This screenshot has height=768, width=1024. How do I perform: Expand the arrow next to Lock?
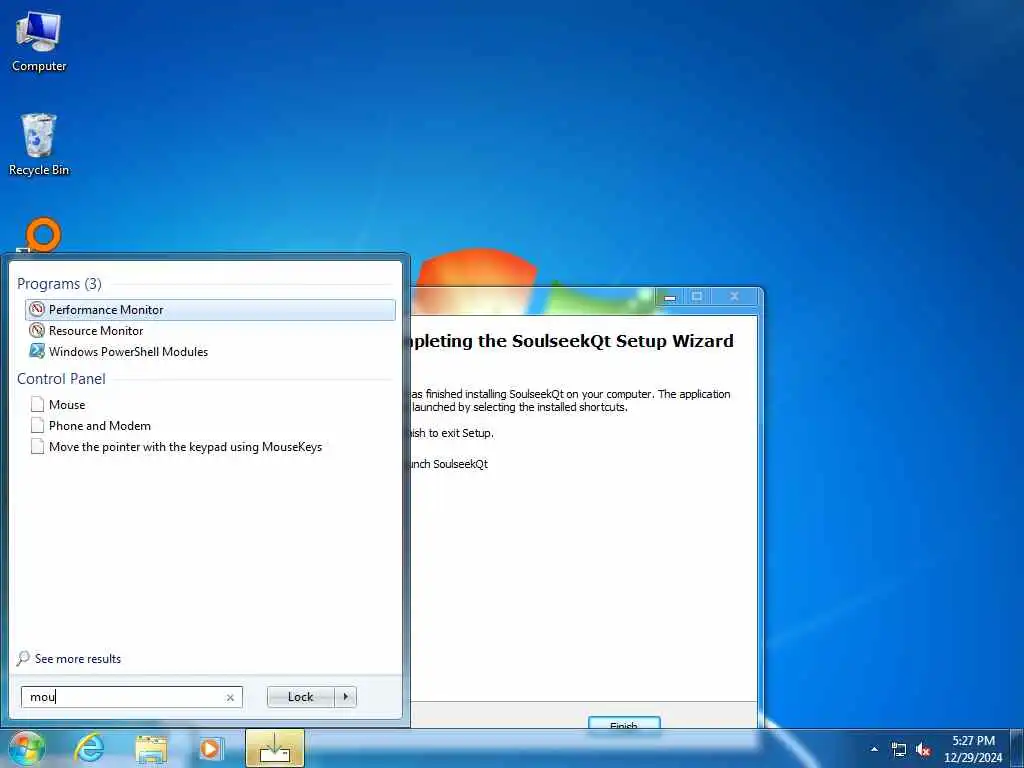[345, 697]
